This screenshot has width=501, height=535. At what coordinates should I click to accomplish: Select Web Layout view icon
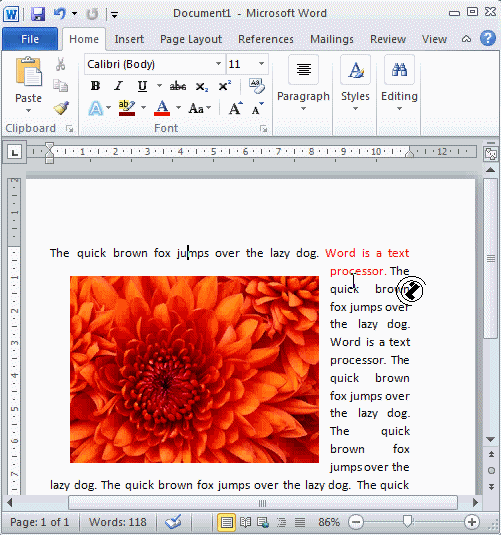(x=263, y=522)
